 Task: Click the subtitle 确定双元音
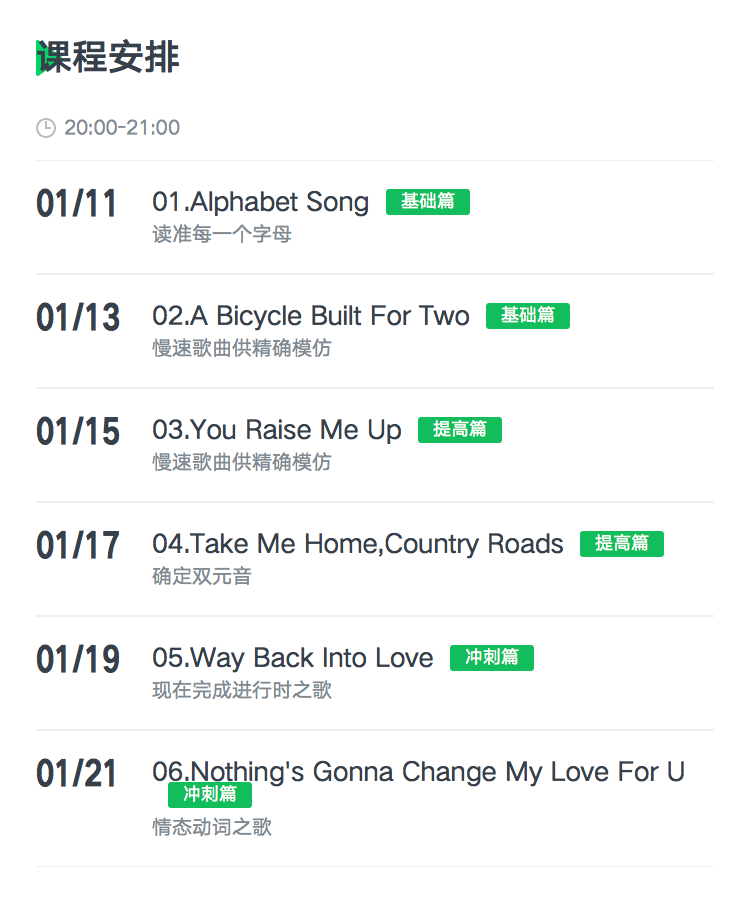pyautogui.click(x=202, y=576)
